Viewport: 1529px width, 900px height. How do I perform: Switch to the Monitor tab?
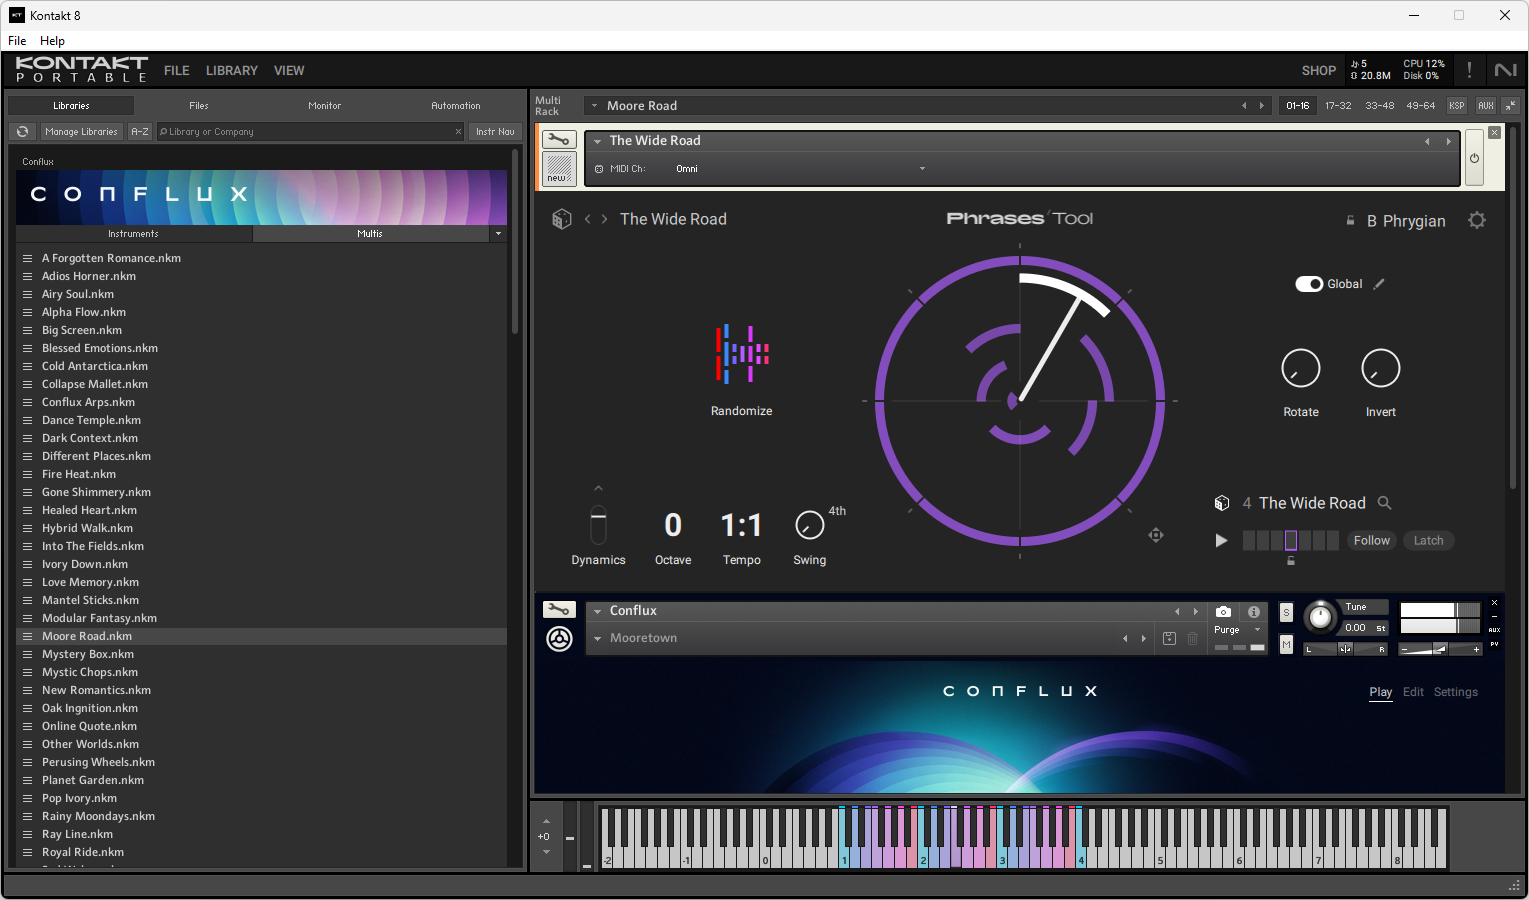pyautogui.click(x=325, y=106)
